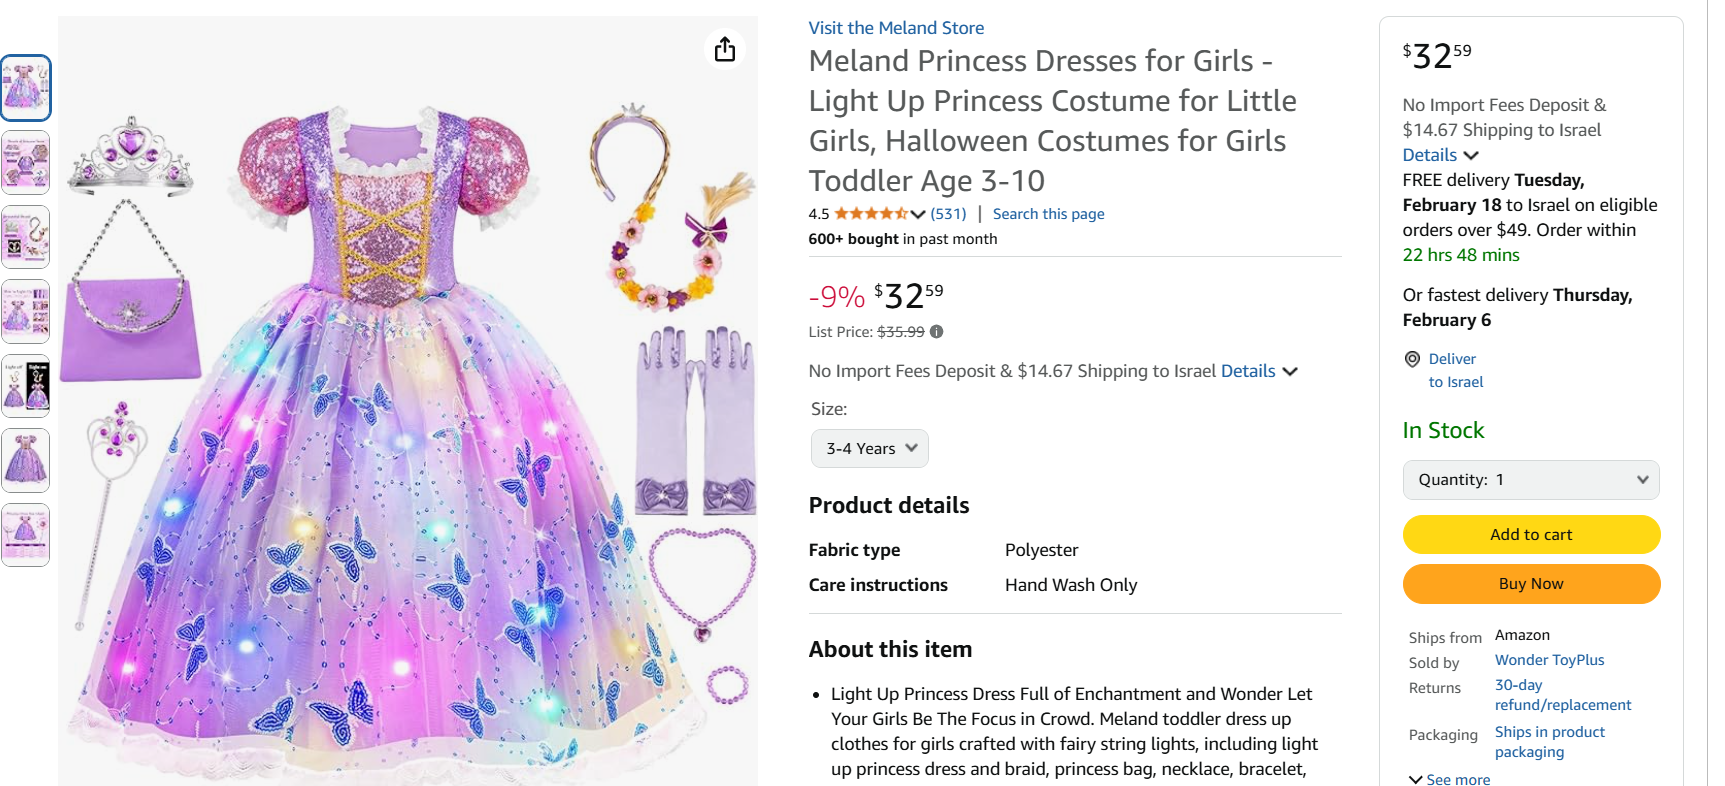Viewport: 1725px width, 786px height.
Task: Open the Quantity dropdown
Action: point(1530,480)
